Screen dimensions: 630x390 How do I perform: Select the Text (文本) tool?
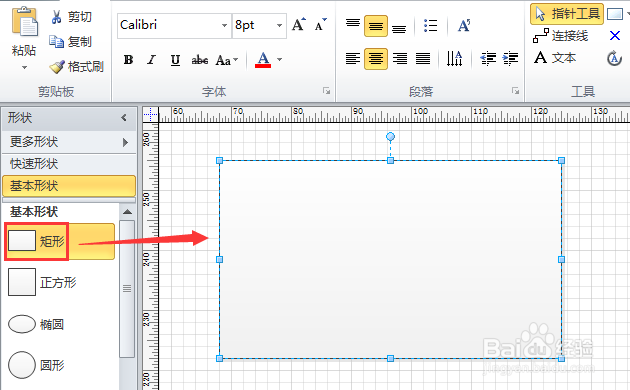pyautogui.click(x=555, y=58)
